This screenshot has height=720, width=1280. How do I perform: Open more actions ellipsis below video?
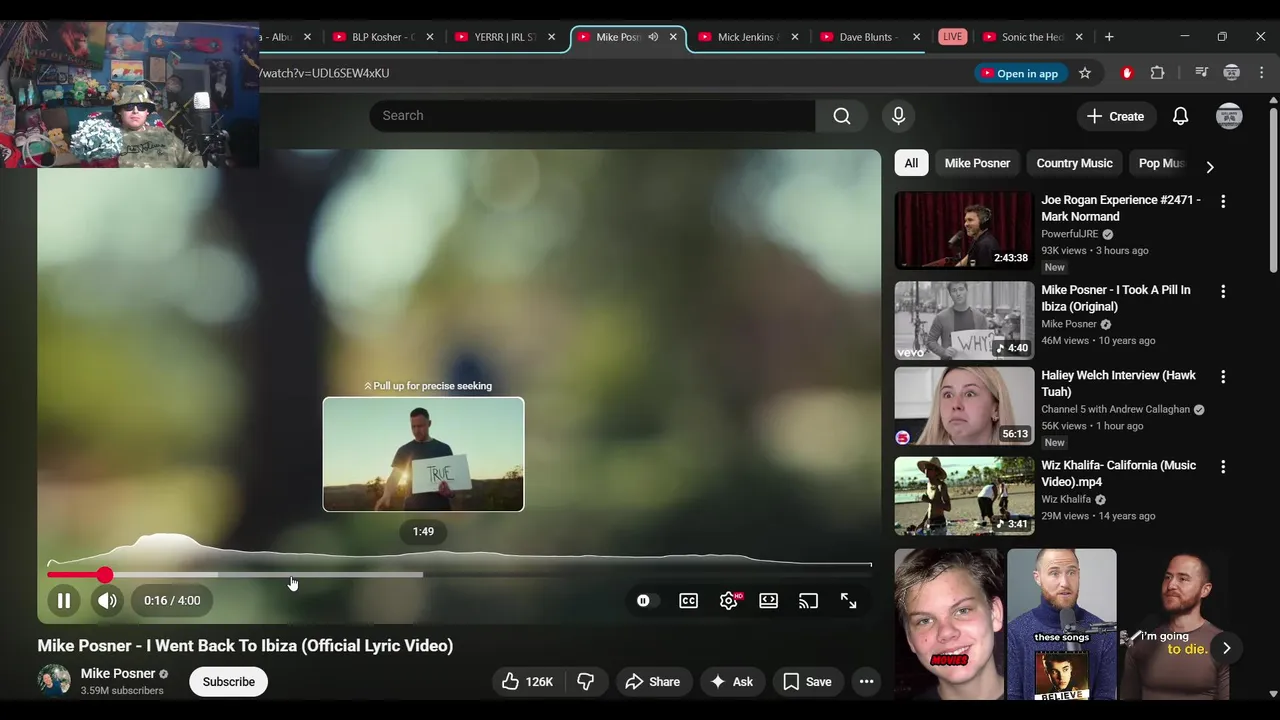tap(866, 682)
